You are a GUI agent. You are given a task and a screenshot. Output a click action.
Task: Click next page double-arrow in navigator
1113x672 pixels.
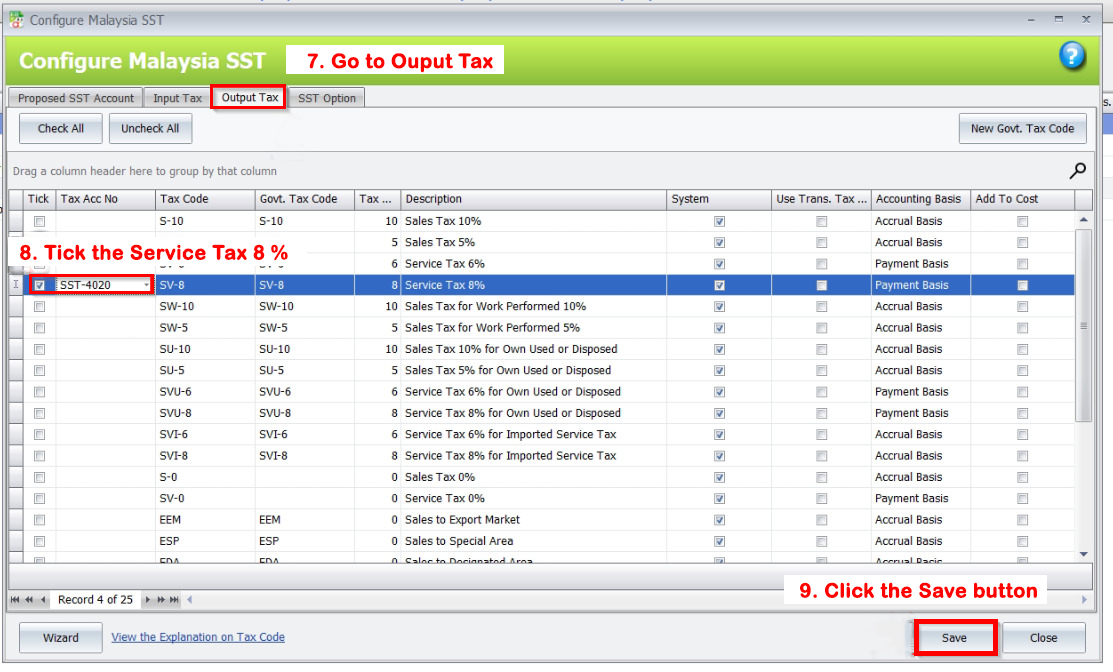(x=161, y=600)
